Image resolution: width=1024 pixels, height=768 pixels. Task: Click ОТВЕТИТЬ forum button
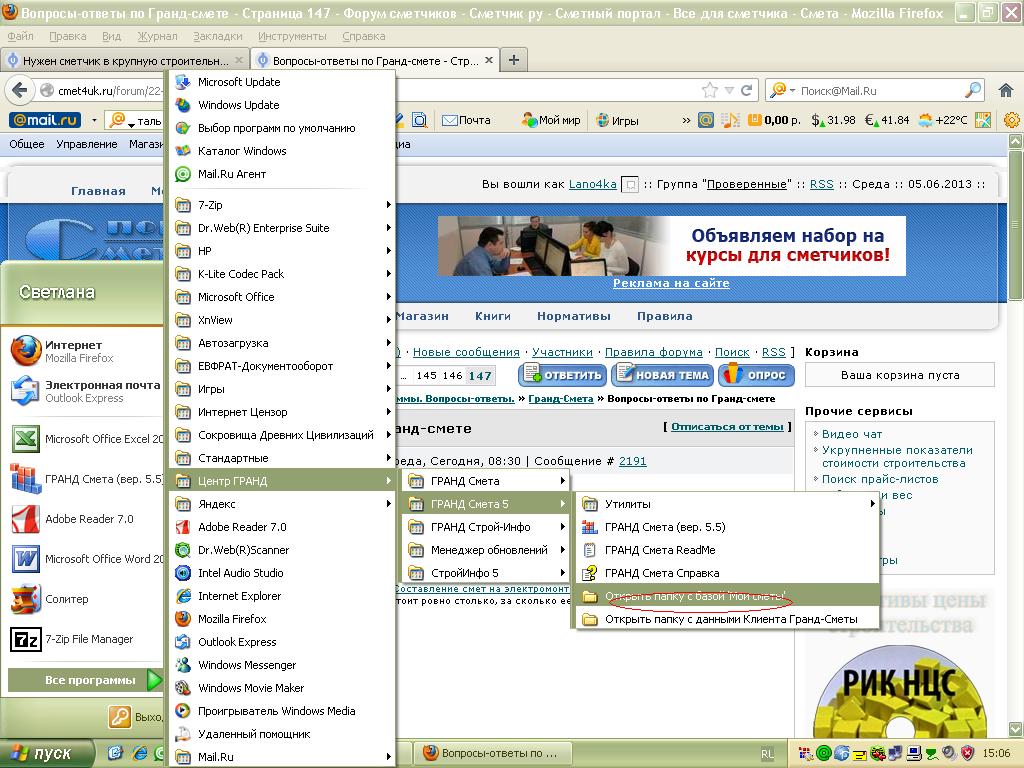click(562, 375)
